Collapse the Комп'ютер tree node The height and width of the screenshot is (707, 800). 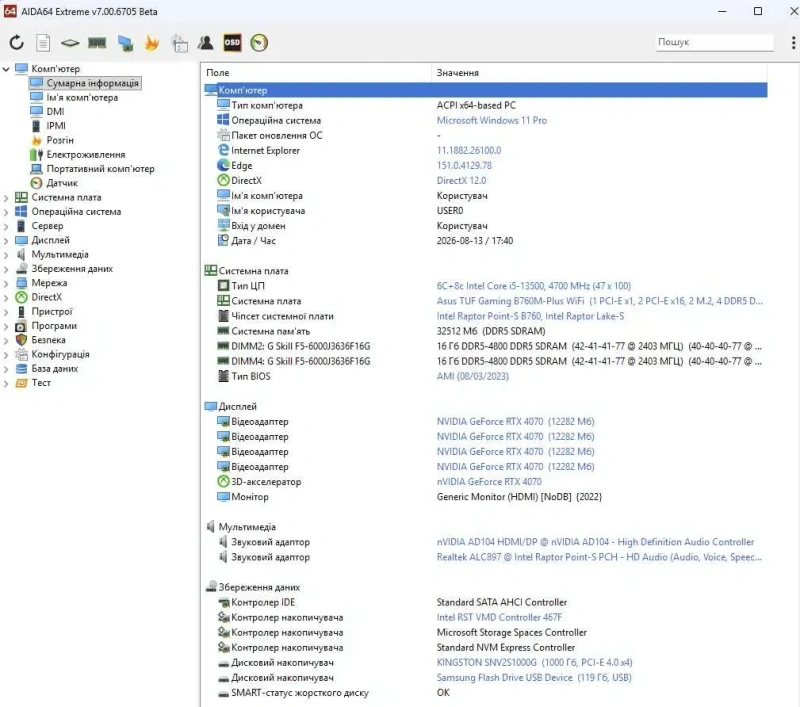(6, 68)
